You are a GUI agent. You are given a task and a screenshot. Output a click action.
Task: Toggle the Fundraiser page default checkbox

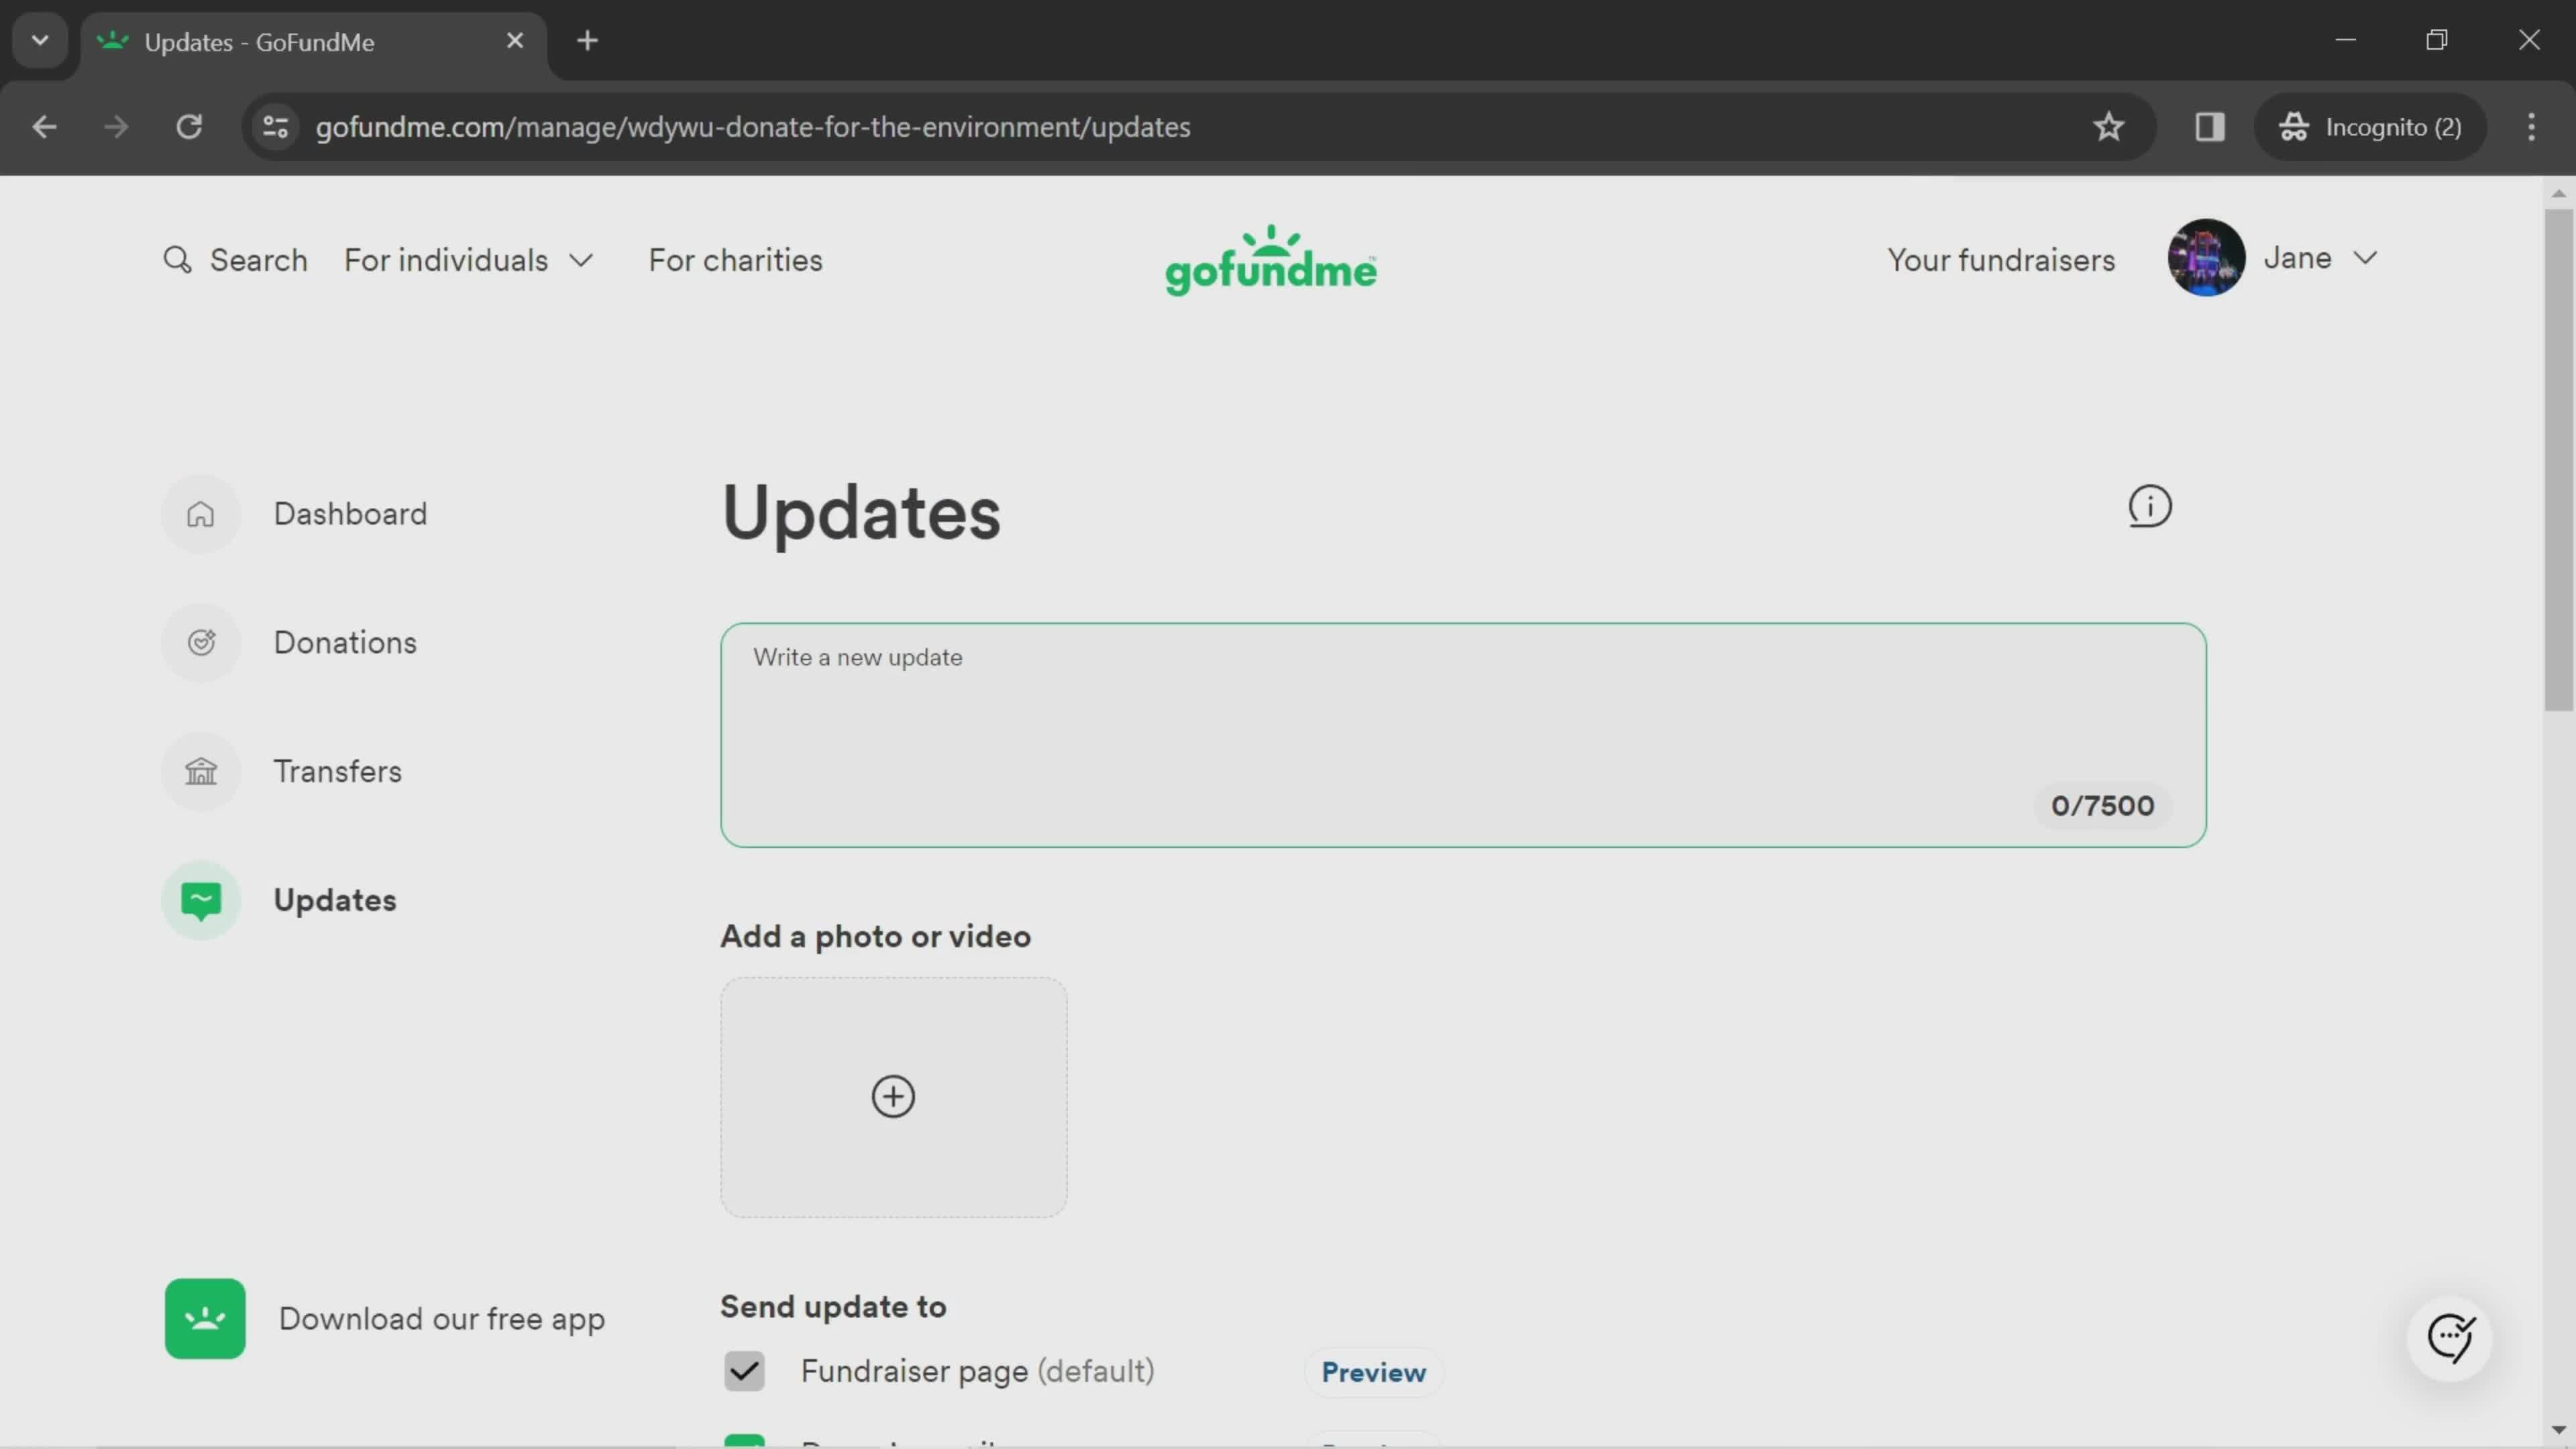(x=745, y=1371)
